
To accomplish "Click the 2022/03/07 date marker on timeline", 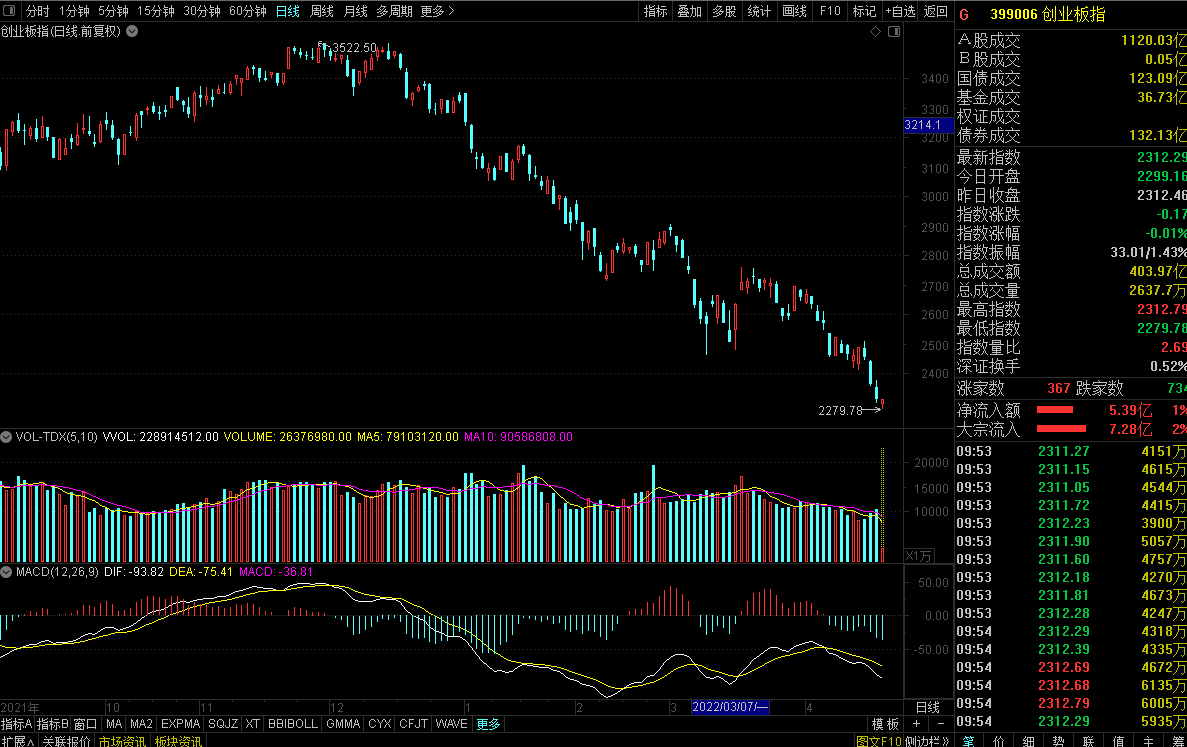I will tap(731, 707).
